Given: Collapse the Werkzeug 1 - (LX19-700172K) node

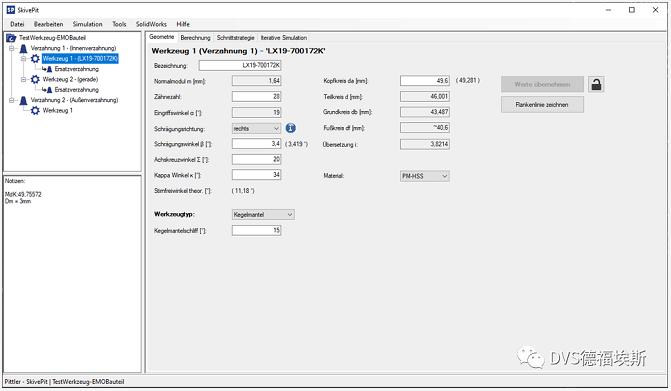Looking at the screenshot, I should coord(24,59).
